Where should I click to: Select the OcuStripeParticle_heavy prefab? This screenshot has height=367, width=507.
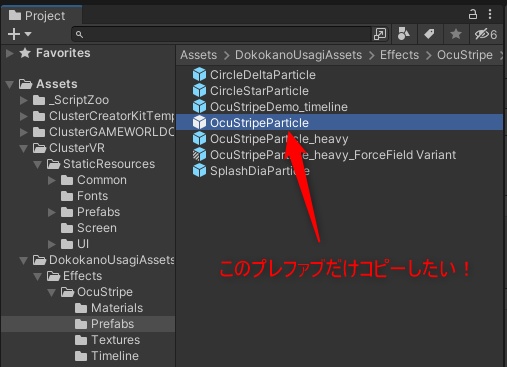(339, 139)
